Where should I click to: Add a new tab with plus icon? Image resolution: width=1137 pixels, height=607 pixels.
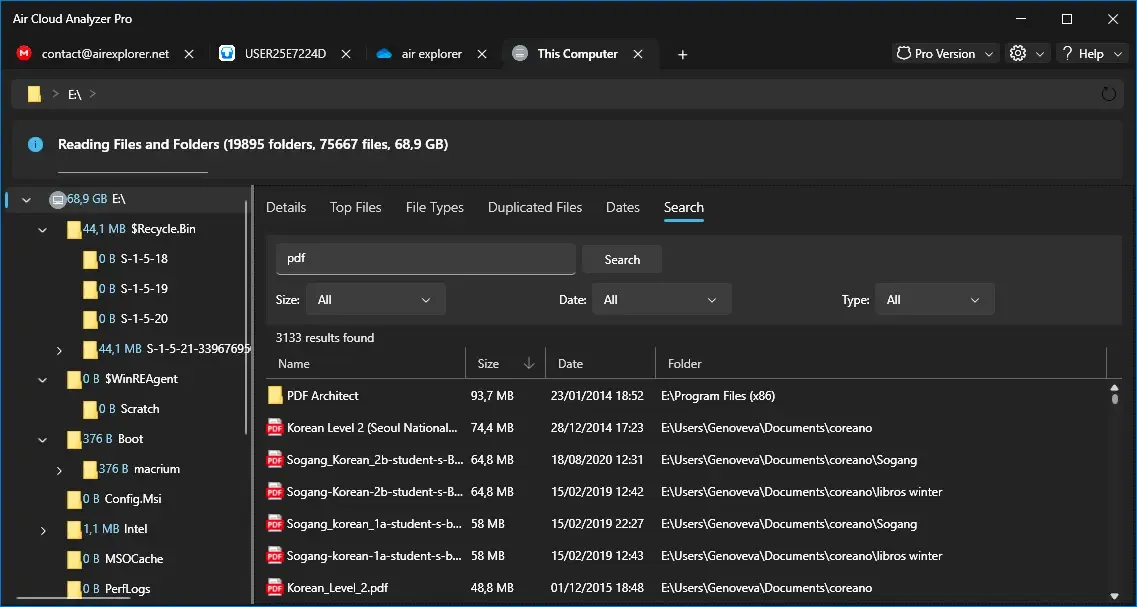(682, 54)
